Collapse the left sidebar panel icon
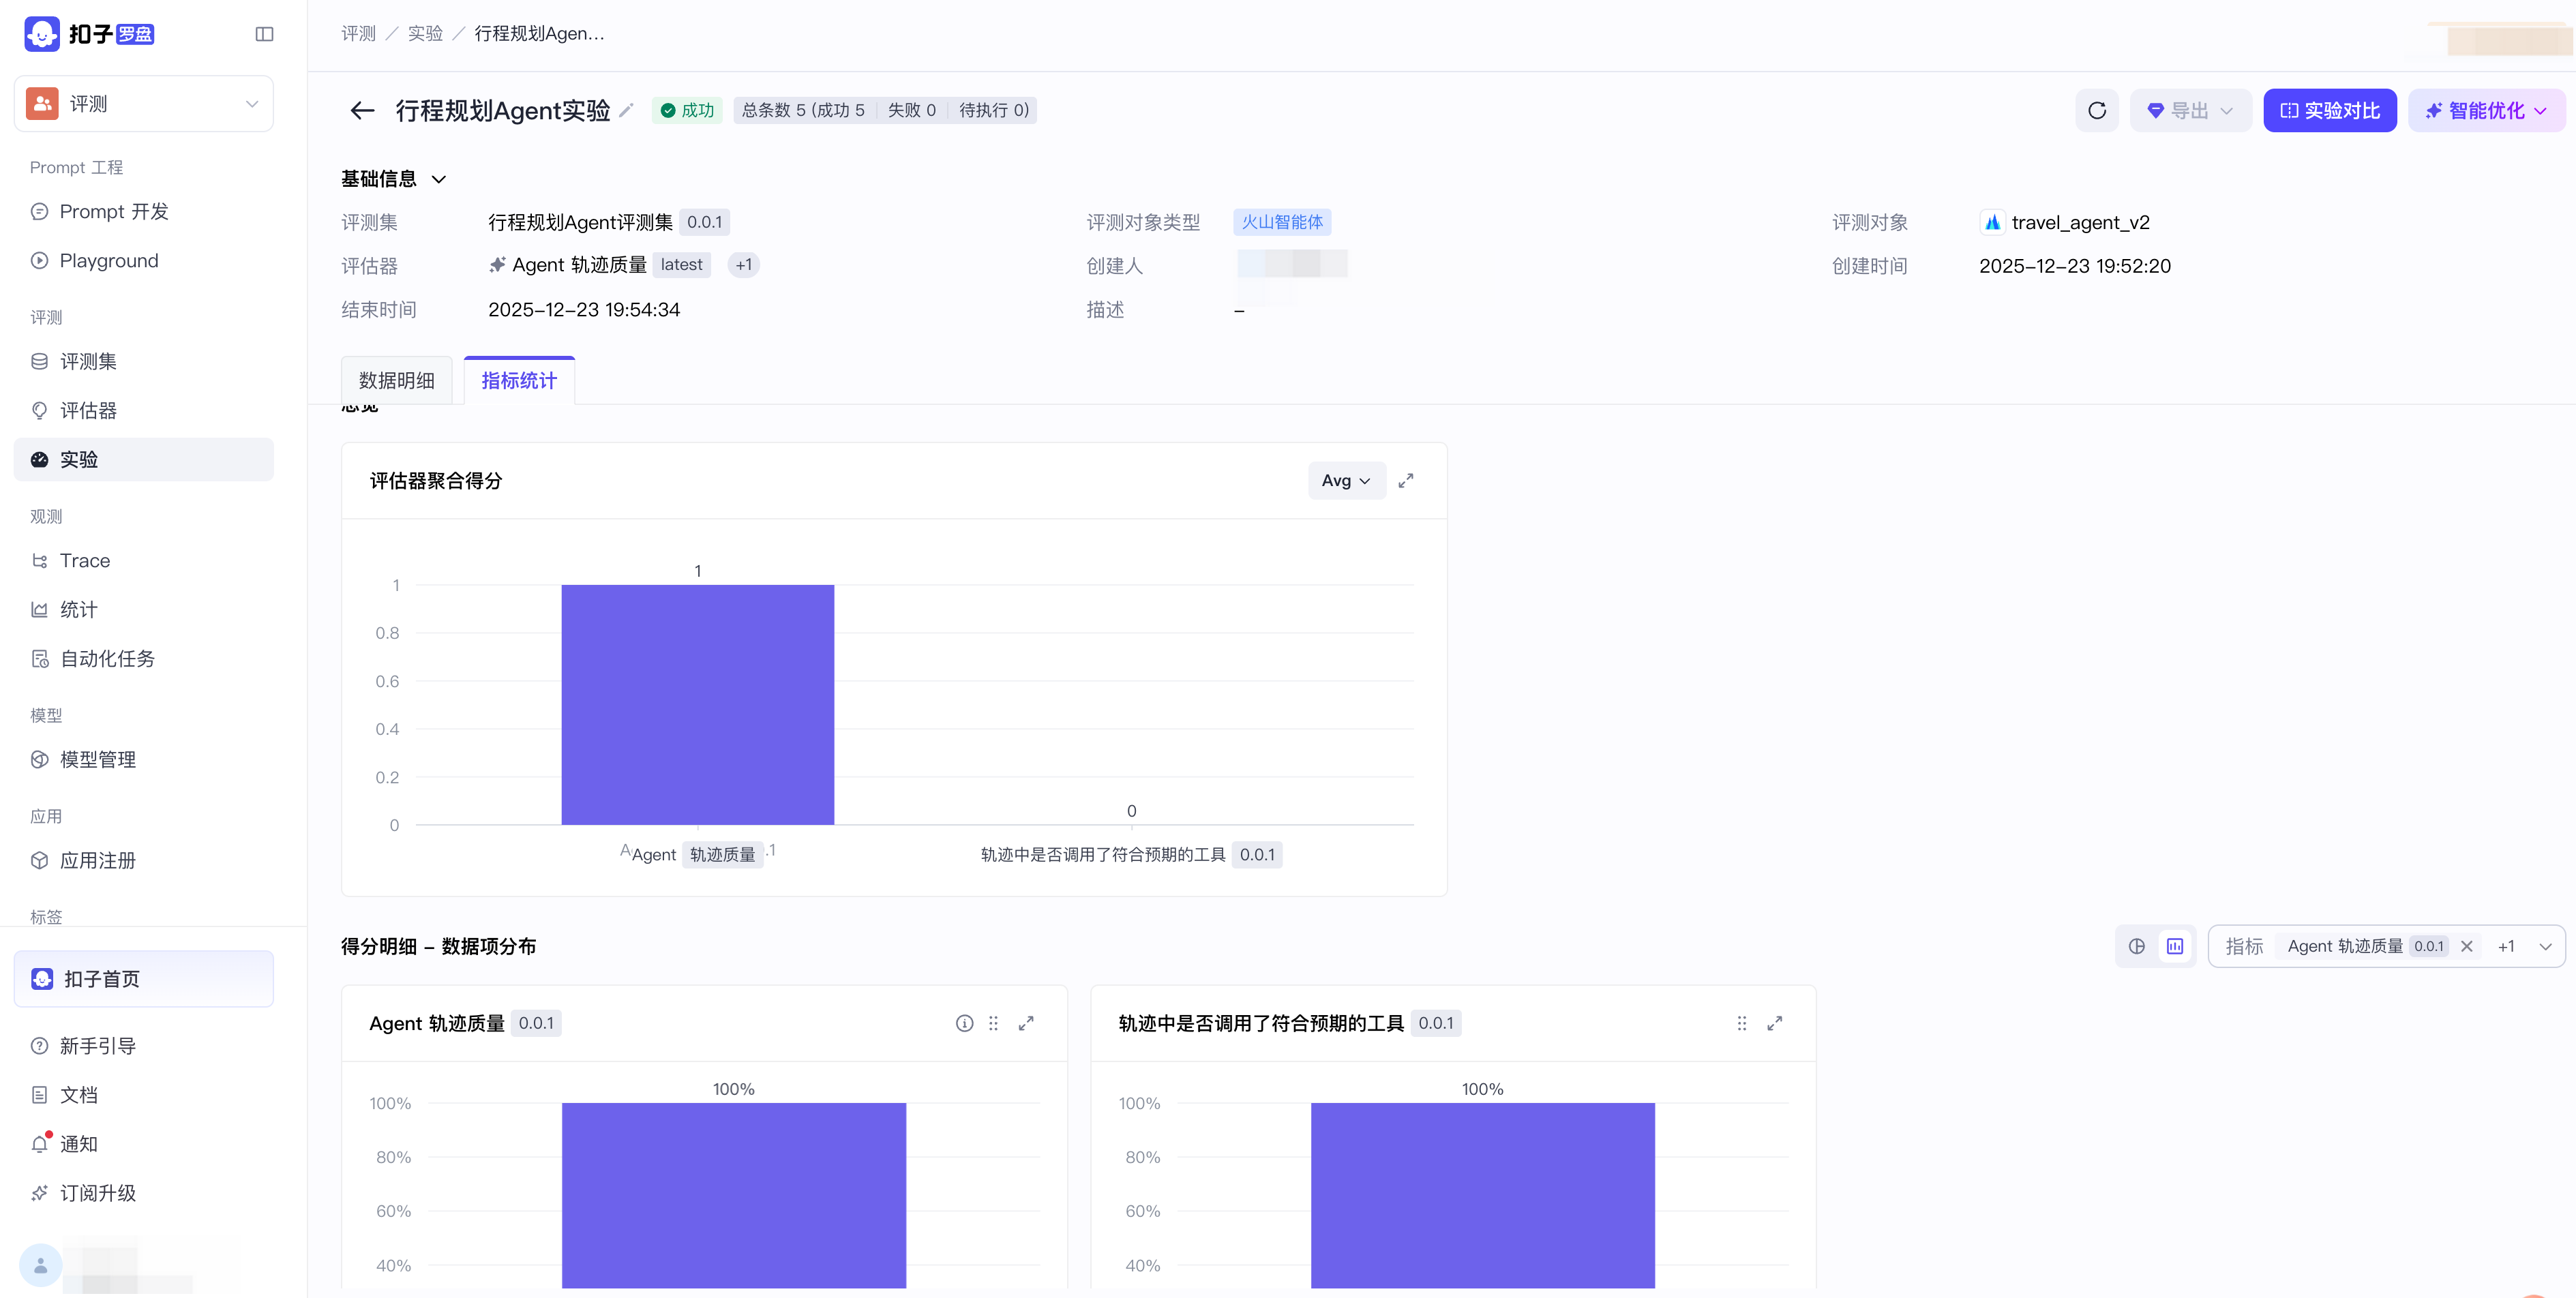Screen dimensions: 2576x1298 [264, 34]
